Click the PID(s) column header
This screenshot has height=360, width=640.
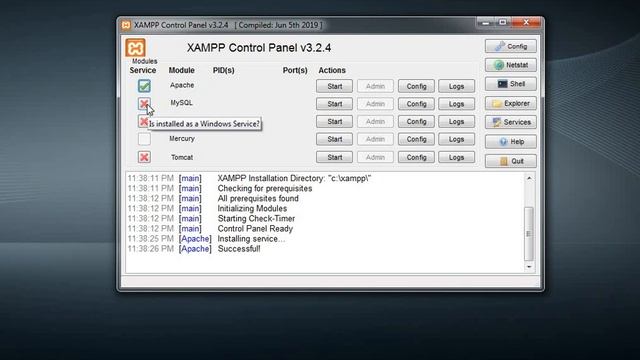pos(224,70)
